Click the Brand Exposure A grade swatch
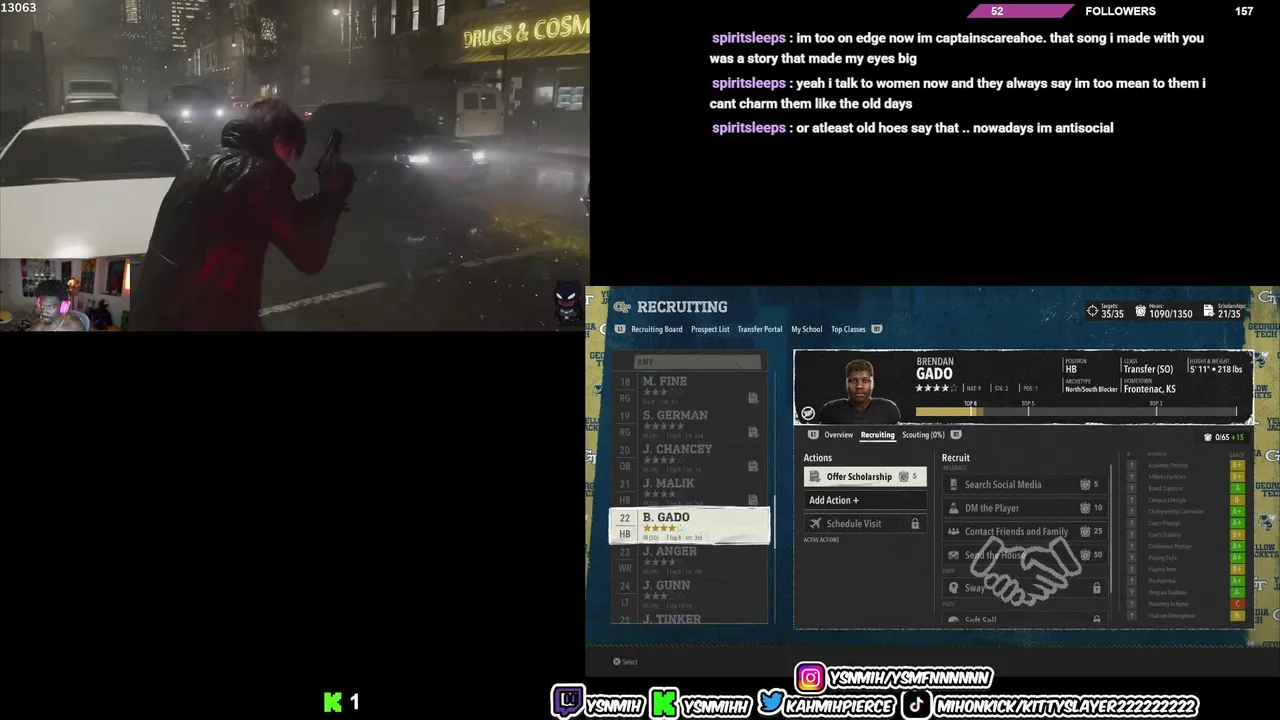Viewport: 1280px width, 720px height. pyautogui.click(x=1237, y=488)
